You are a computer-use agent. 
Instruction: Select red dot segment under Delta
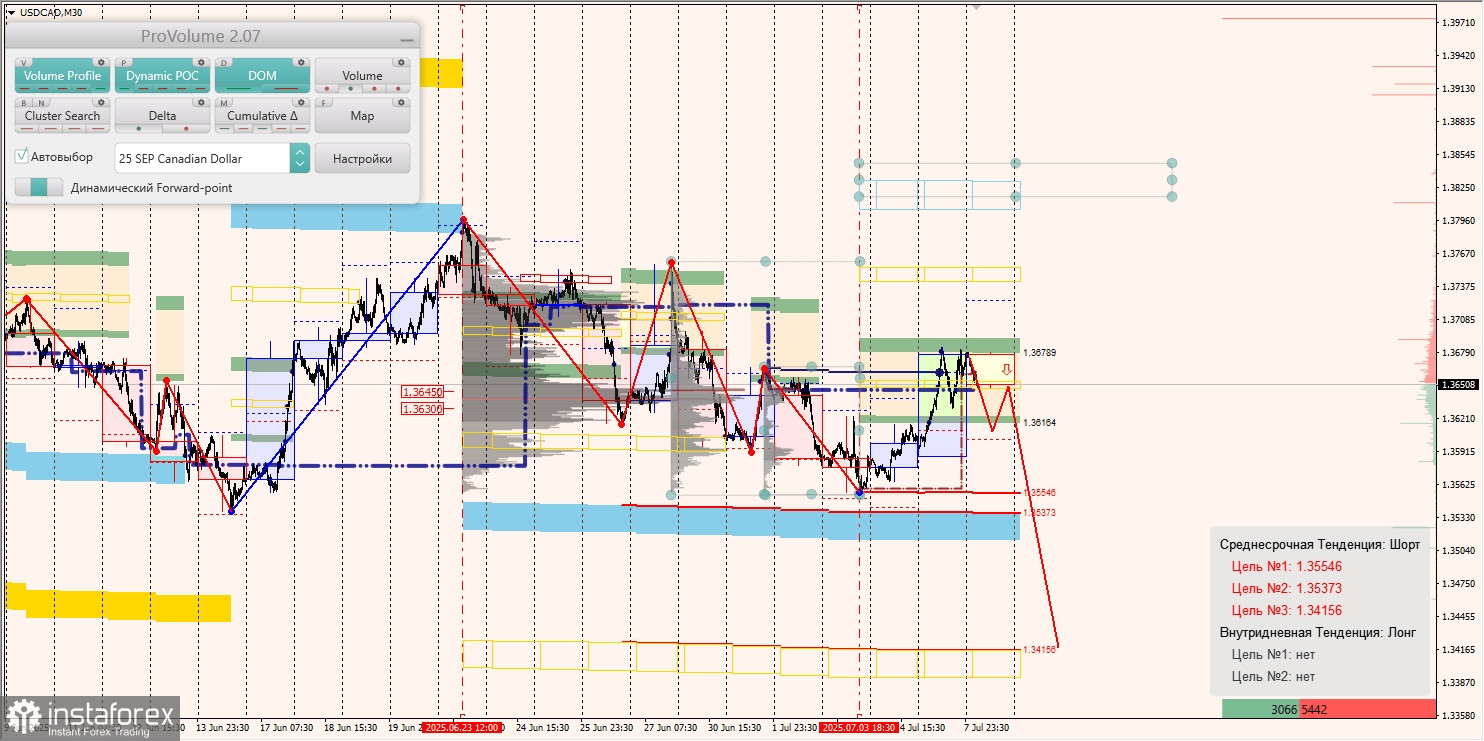tap(185, 129)
